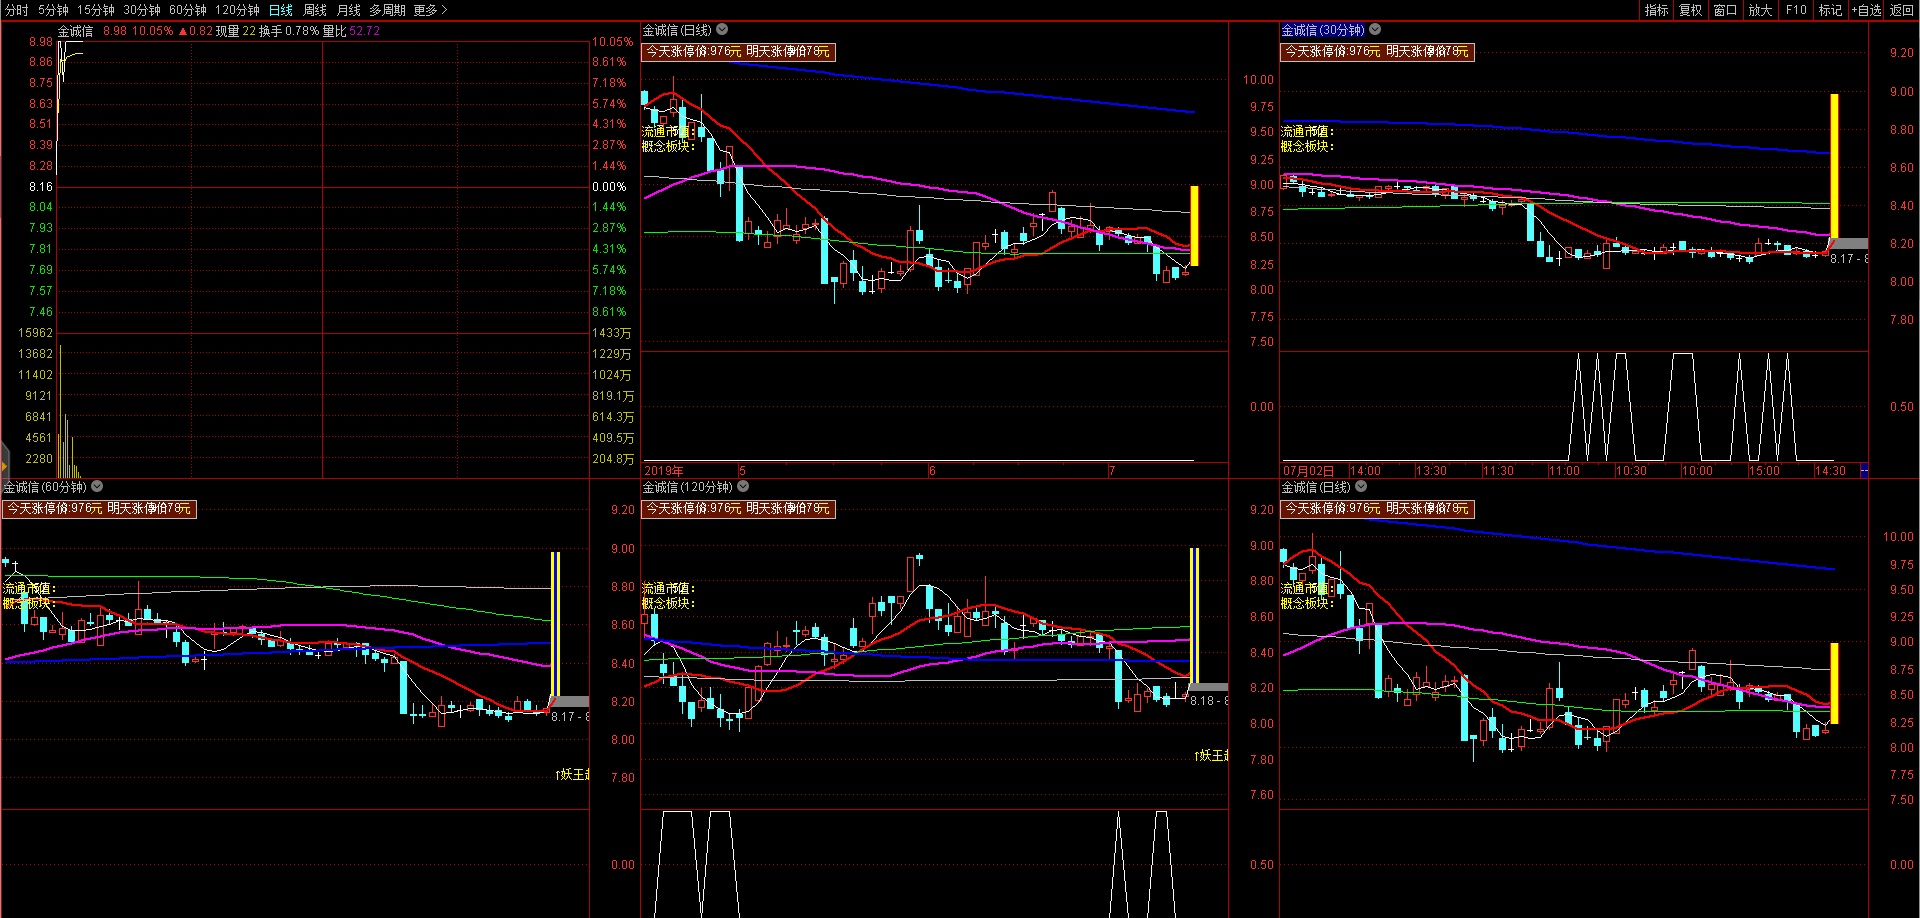
Task: Open the F10 company info
Action: [1796, 10]
